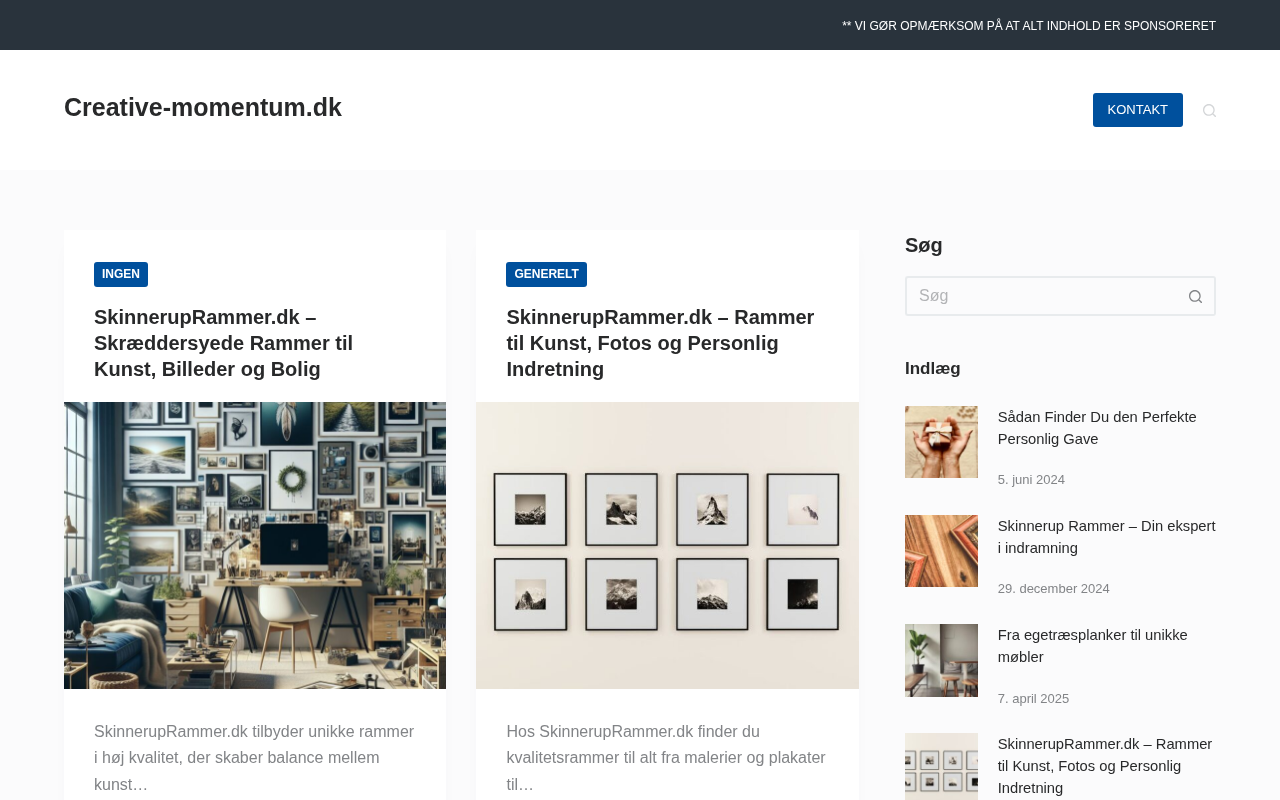
Task: Click the eight framed mountain photos image
Action: [x=667, y=545]
